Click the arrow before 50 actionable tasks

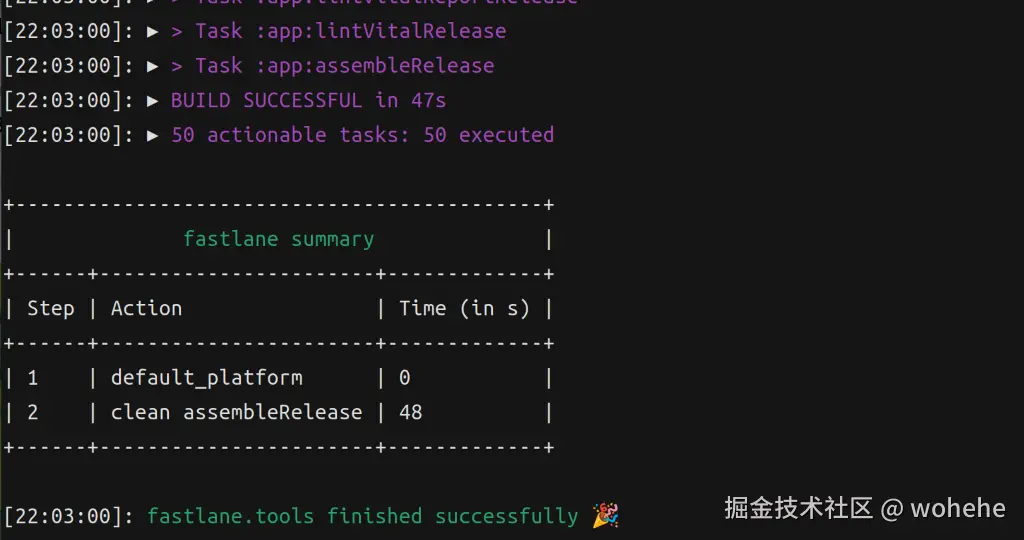(153, 134)
